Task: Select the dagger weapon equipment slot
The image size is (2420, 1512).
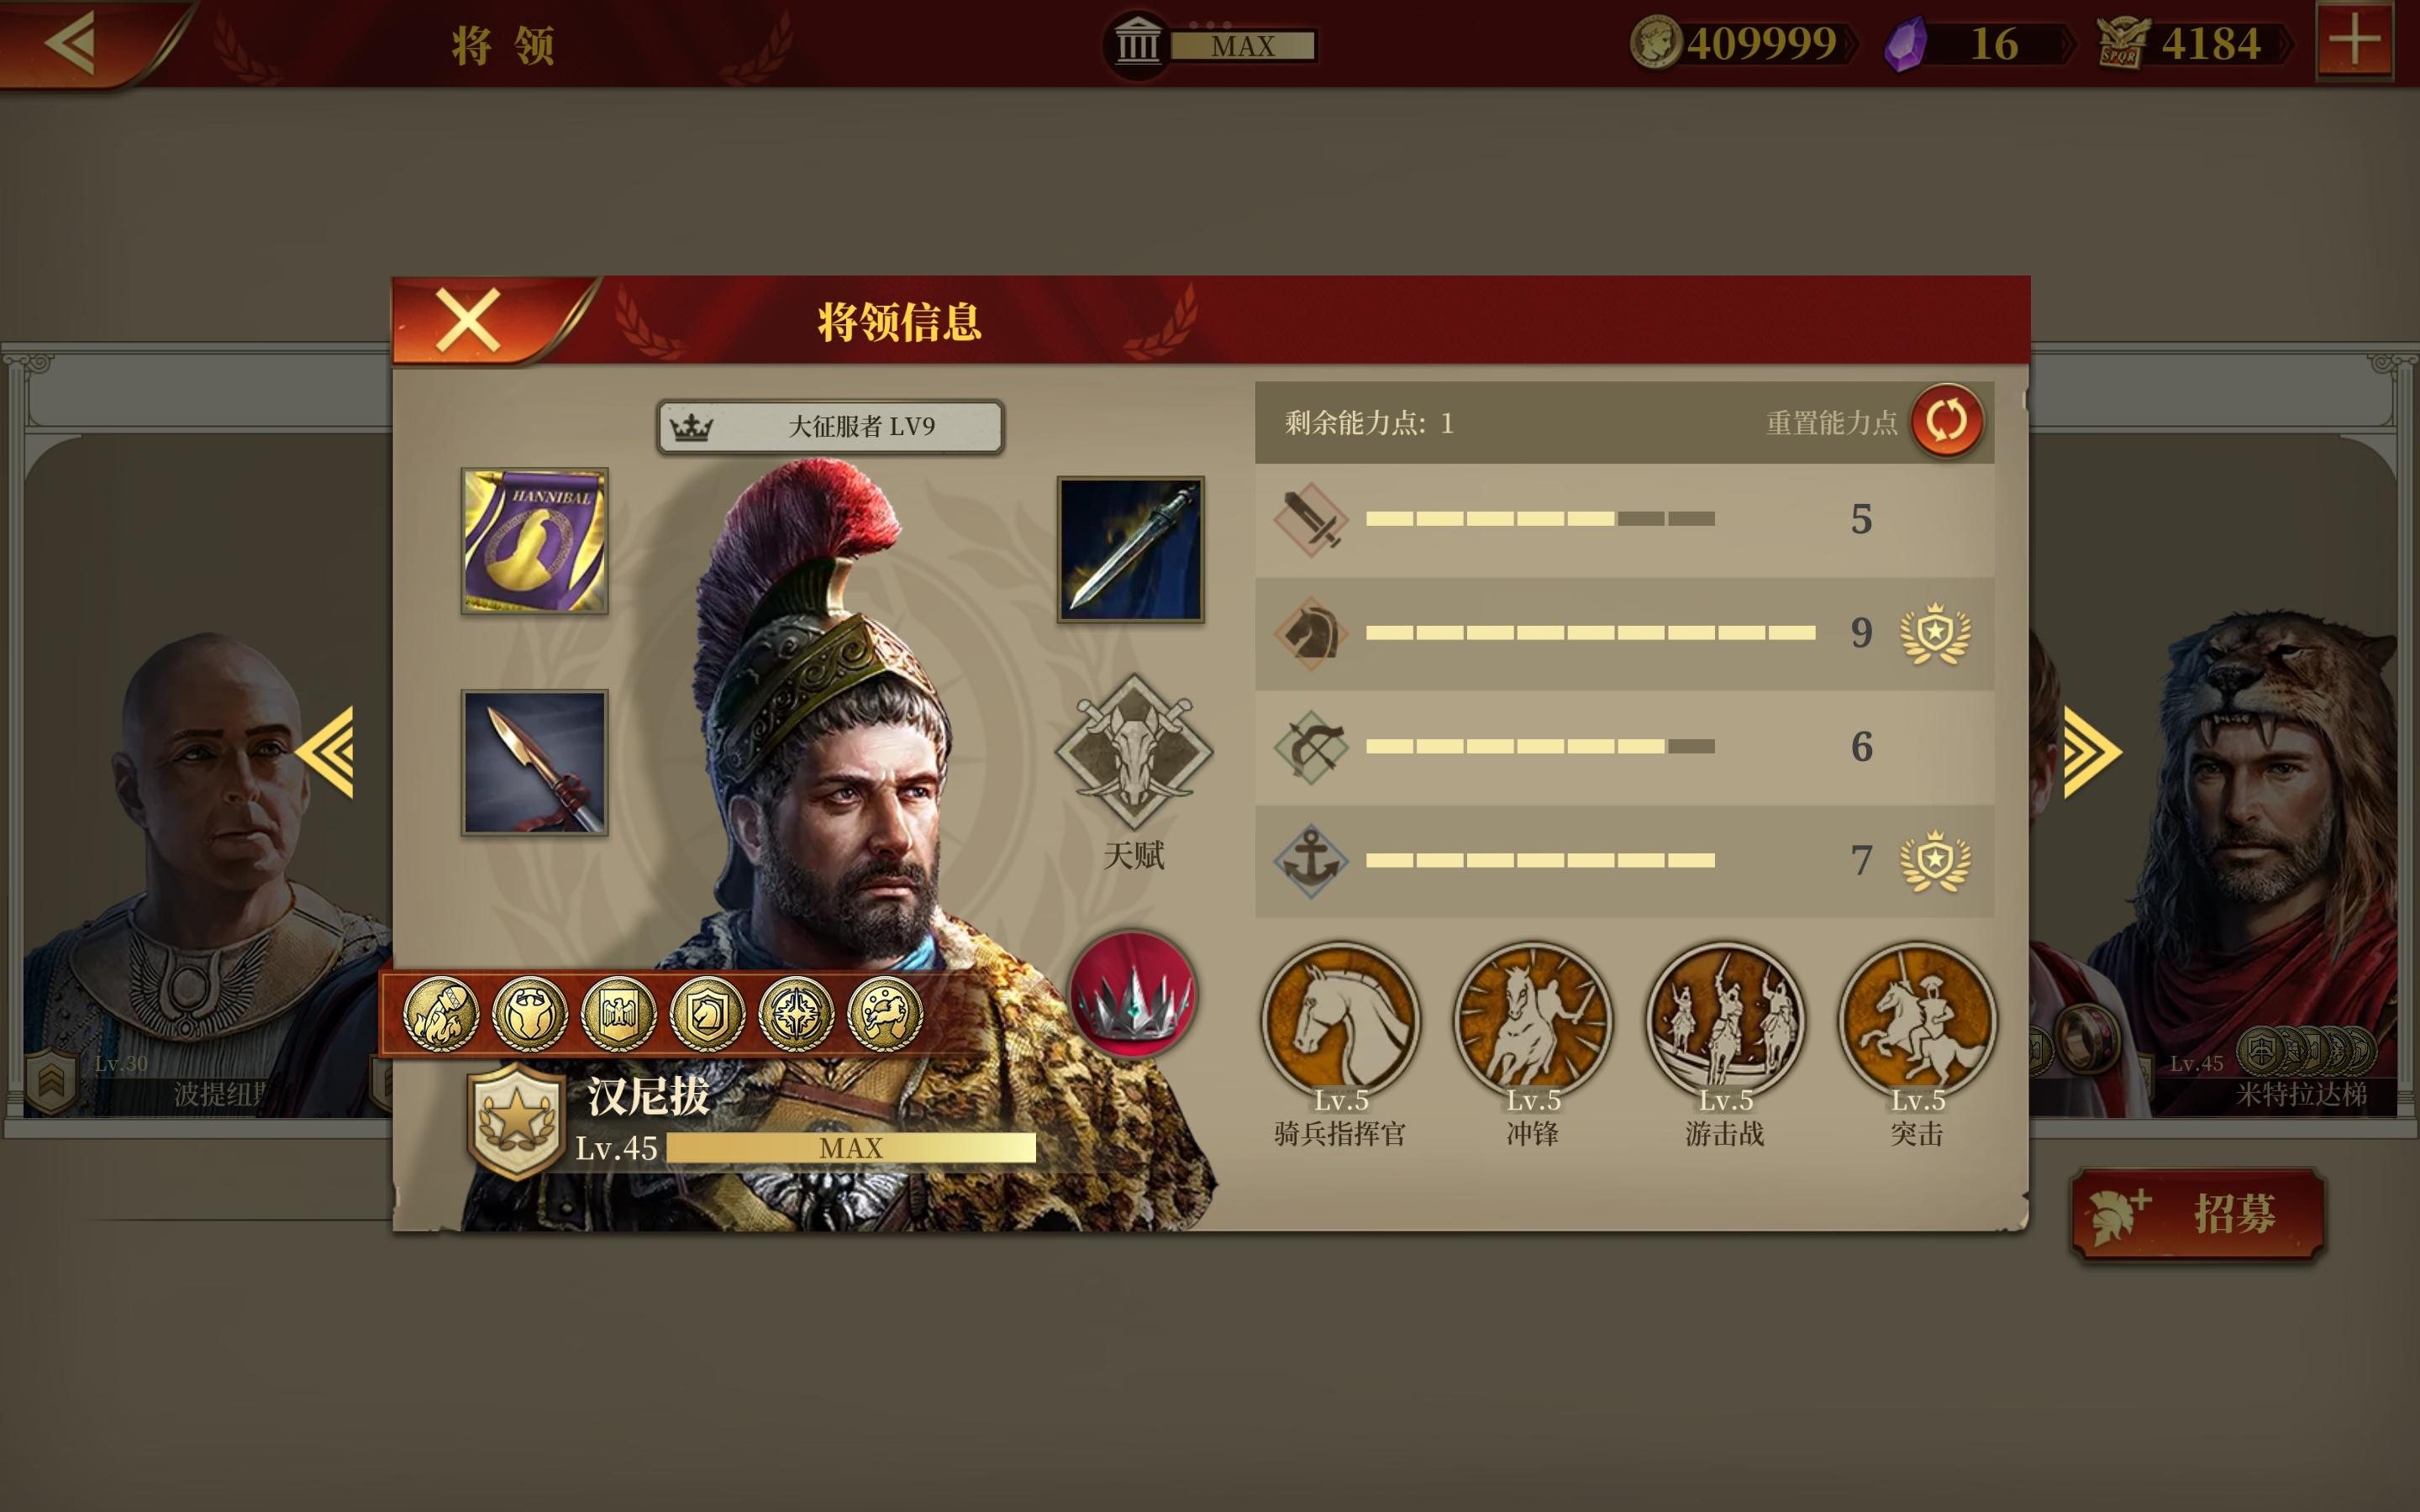Action: 1130,549
